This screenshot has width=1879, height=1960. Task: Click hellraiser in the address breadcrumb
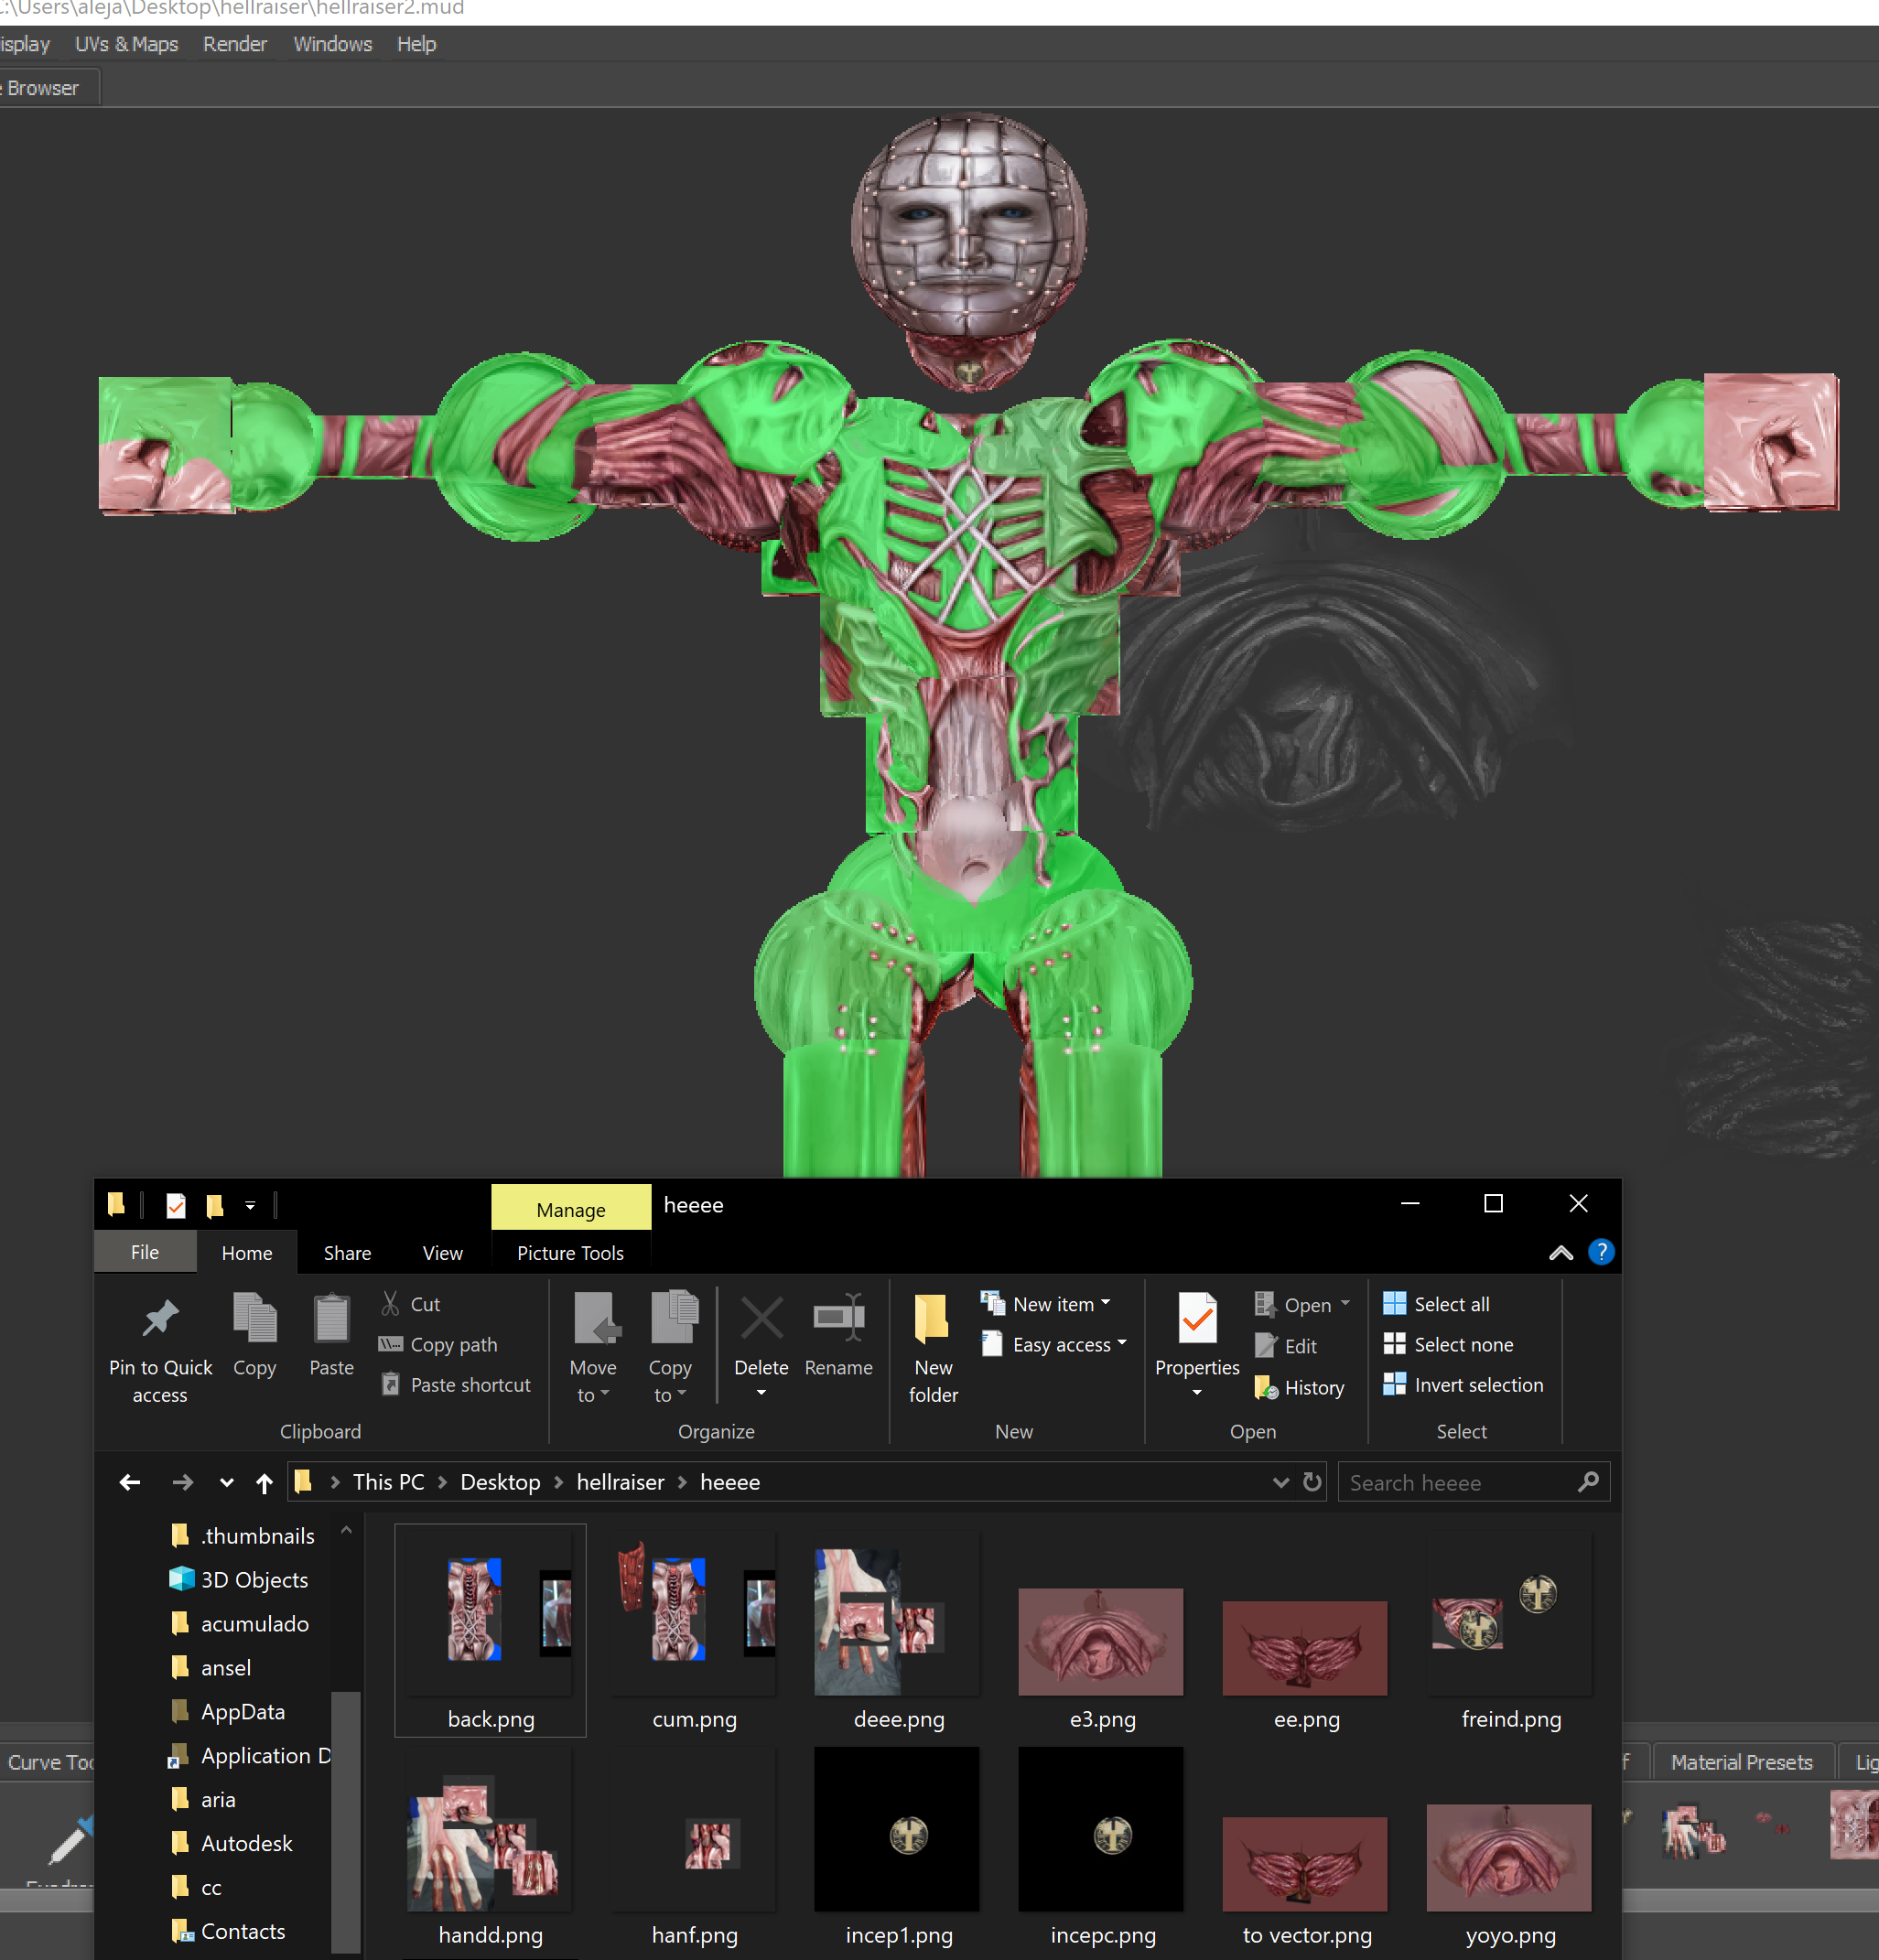(x=620, y=1482)
